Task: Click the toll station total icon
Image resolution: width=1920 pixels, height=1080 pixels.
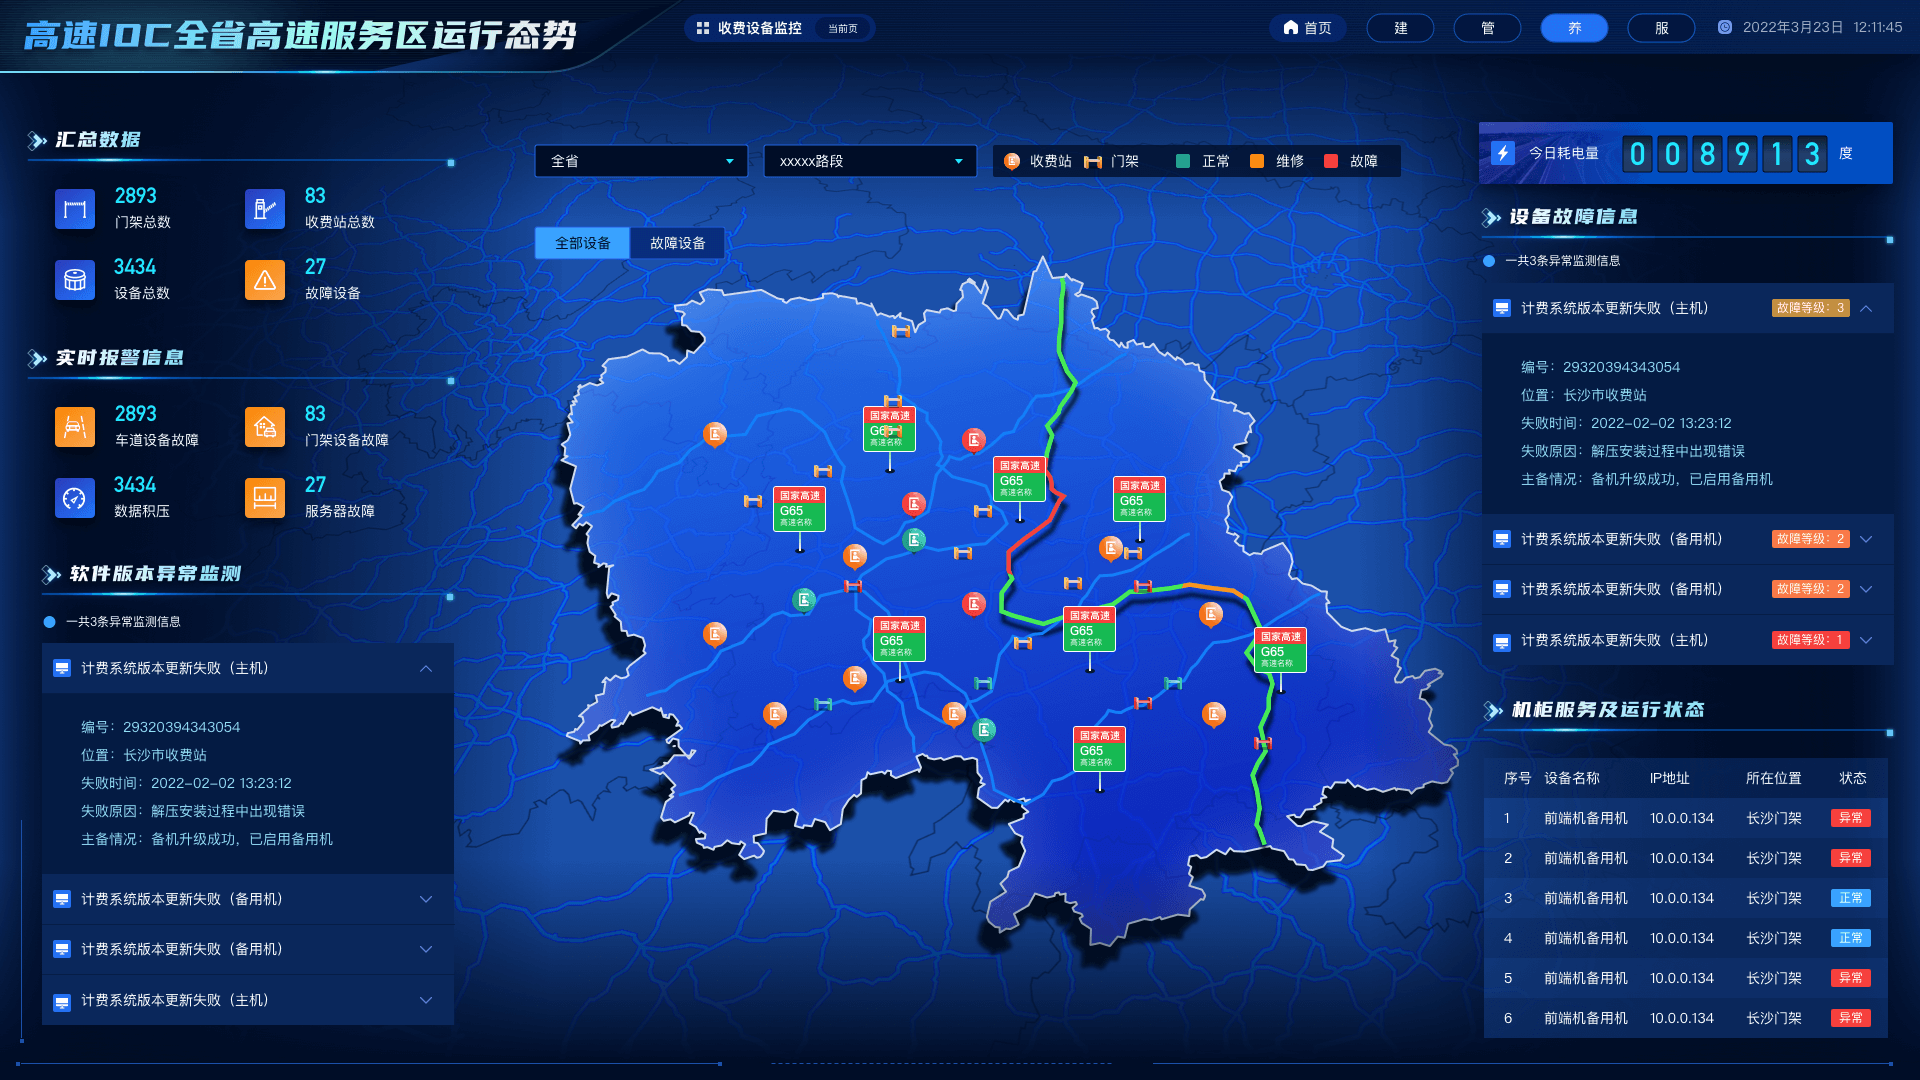Action: (265, 209)
